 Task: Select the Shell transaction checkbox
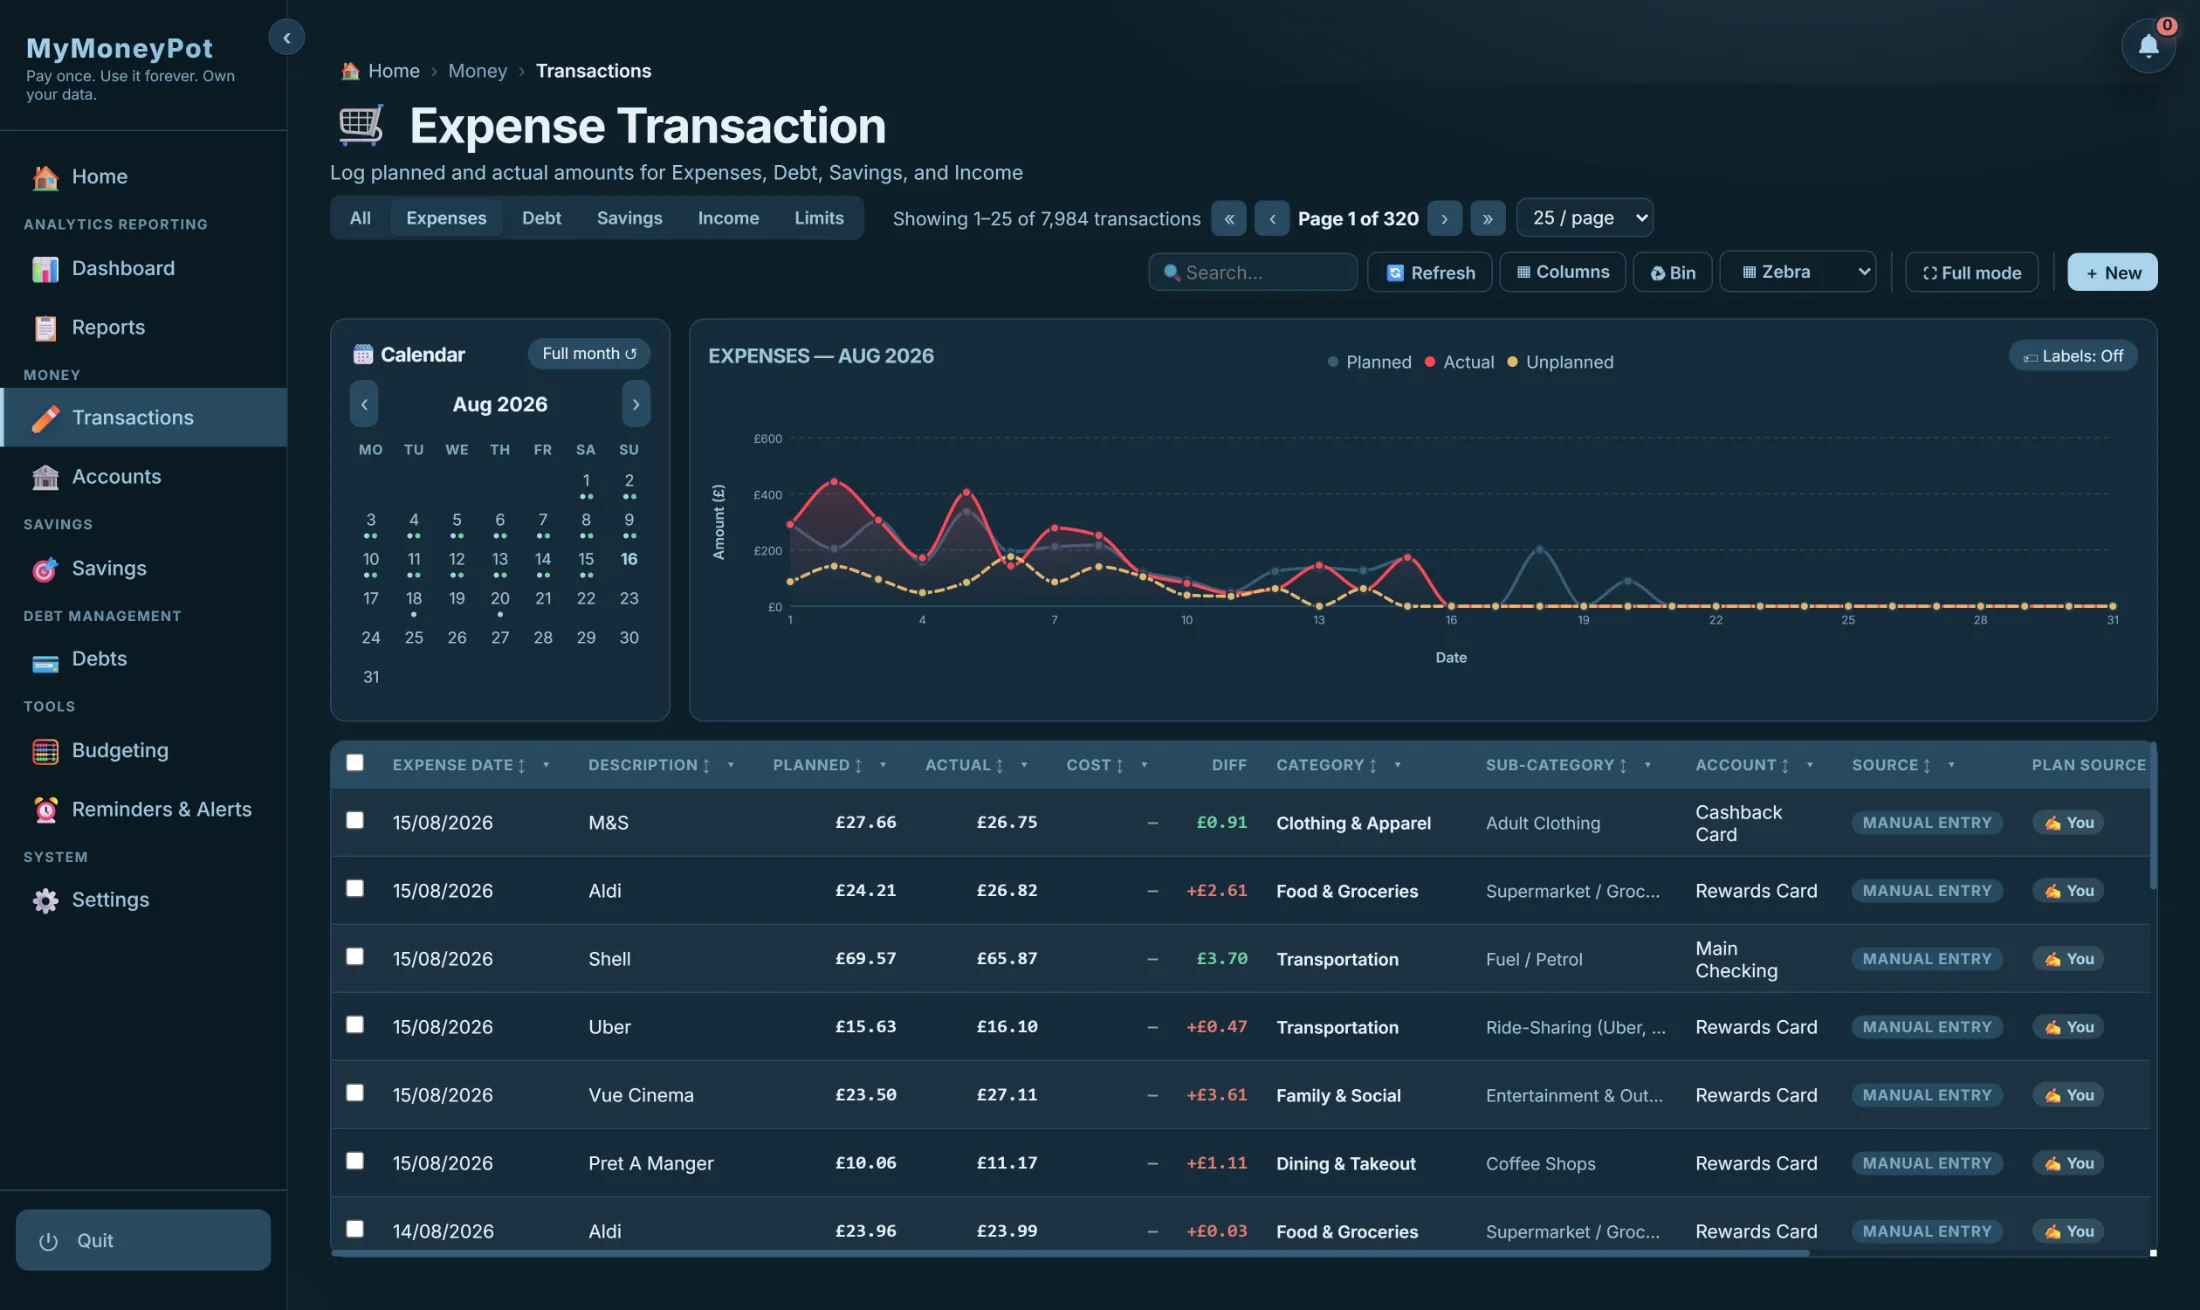point(355,956)
